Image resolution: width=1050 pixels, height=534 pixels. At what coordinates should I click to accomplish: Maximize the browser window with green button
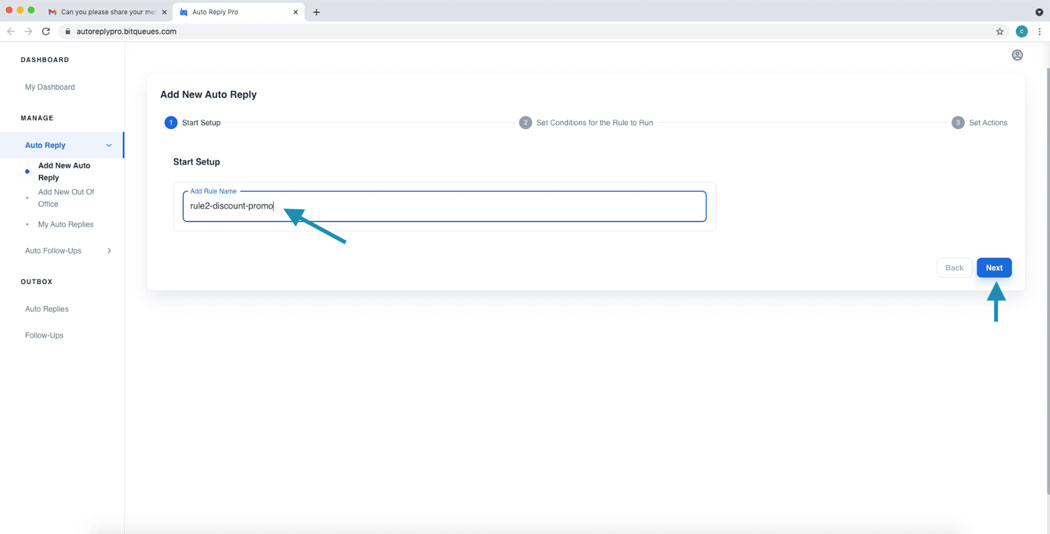click(31, 10)
